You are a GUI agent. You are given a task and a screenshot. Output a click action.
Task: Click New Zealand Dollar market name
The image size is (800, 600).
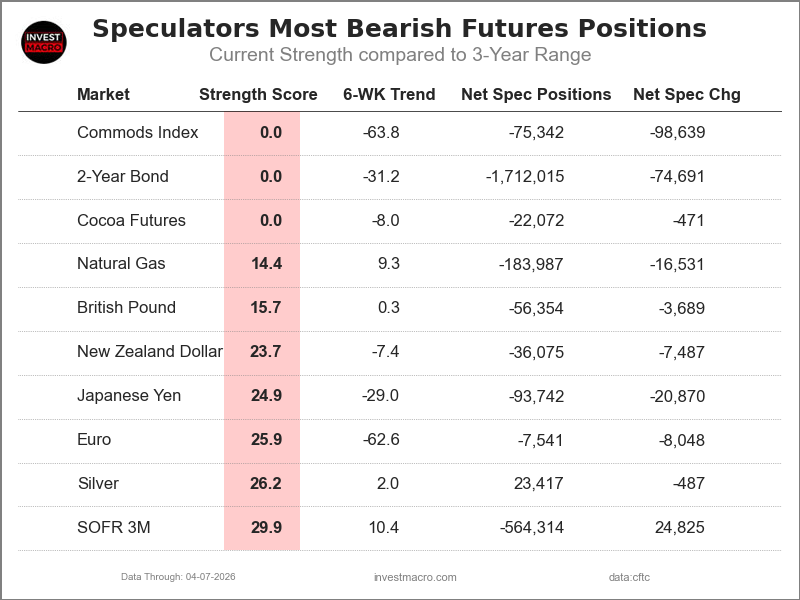click(150, 352)
